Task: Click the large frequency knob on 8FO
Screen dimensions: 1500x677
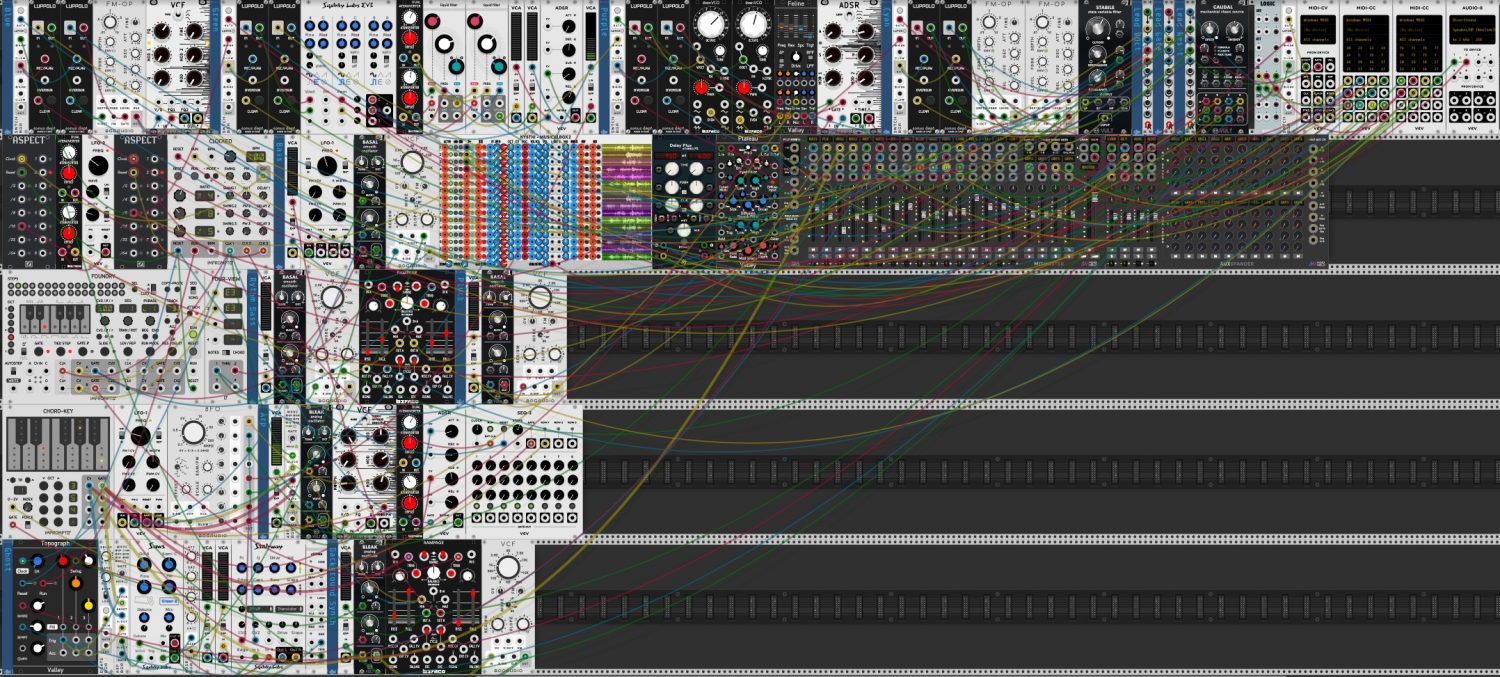Action: [x=193, y=433]
